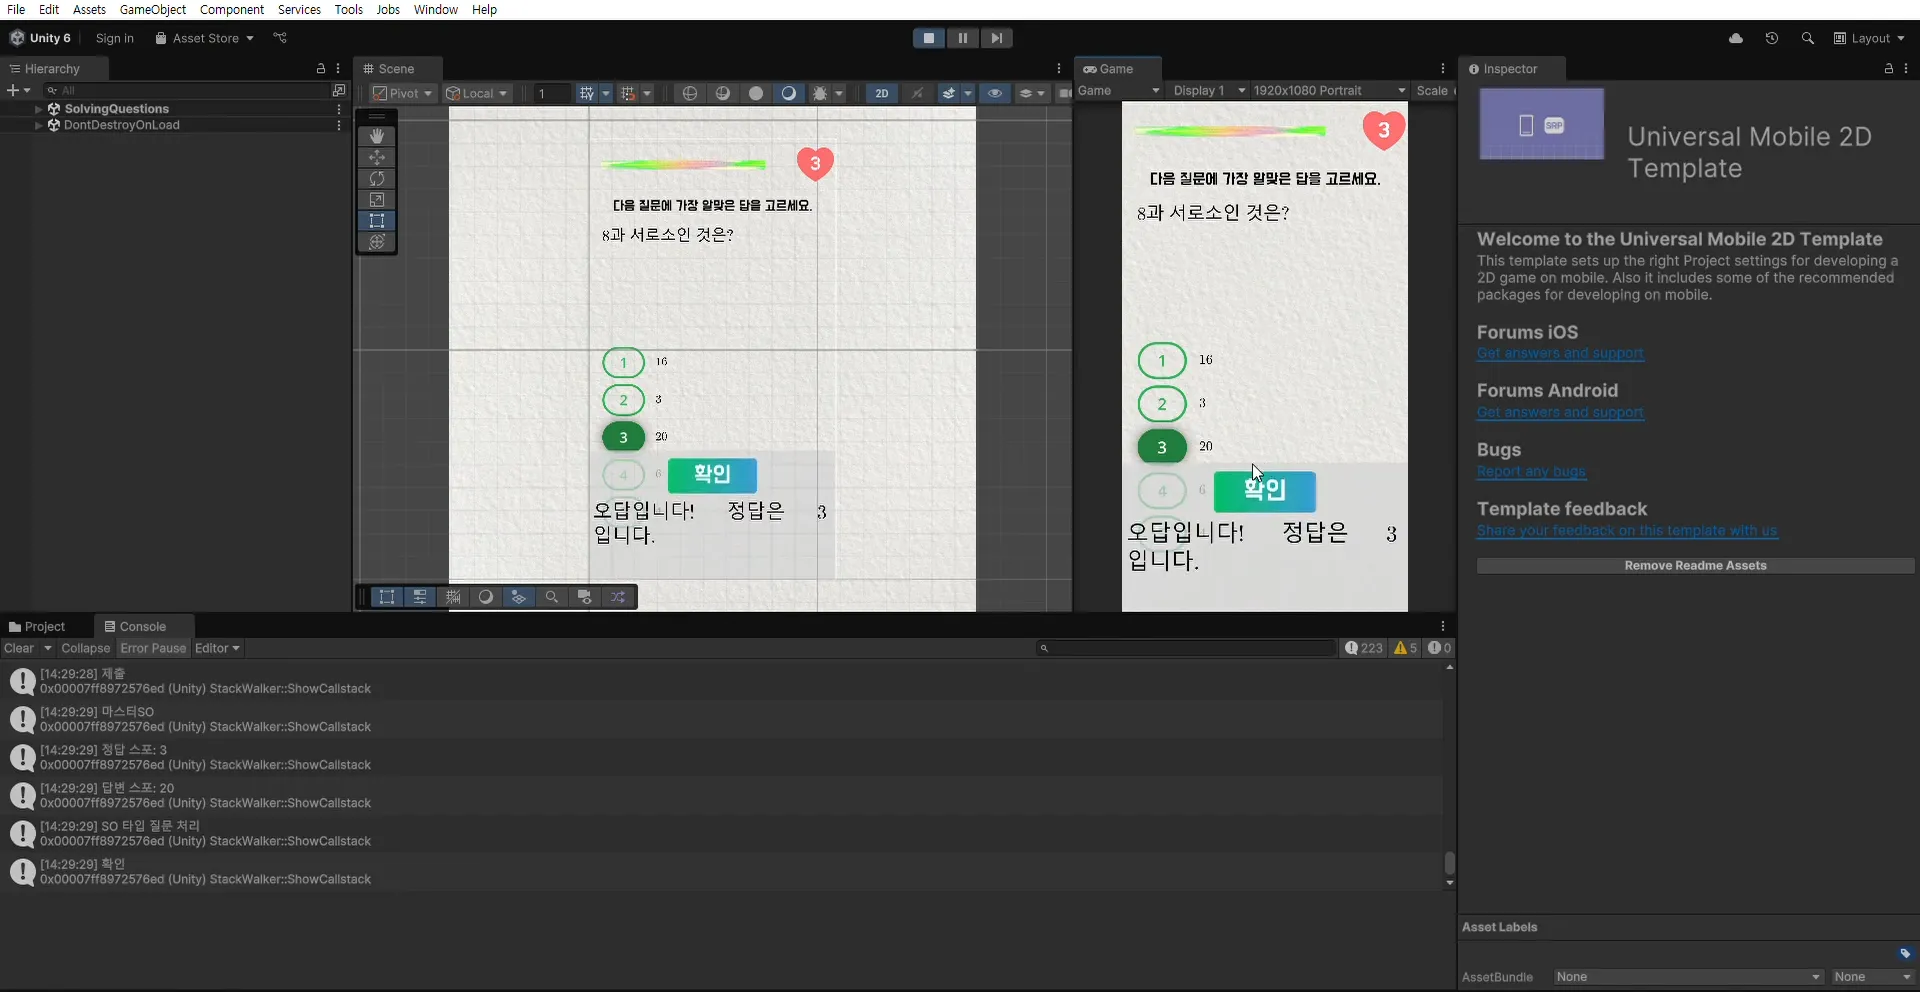Open the Display 1 dropdown
Image resolution: width=1920 pixels, height=992 pixels.
click(1208, 90)
